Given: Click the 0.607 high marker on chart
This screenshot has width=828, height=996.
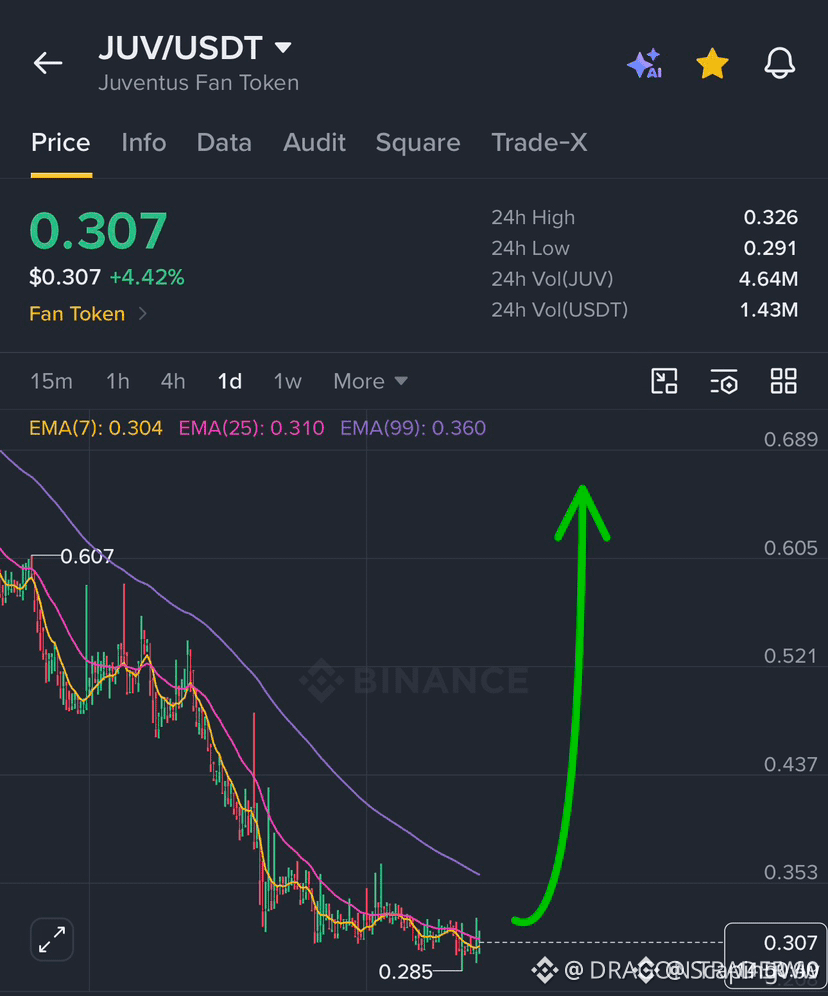Looking at the screenshot, I should (87, 556).
